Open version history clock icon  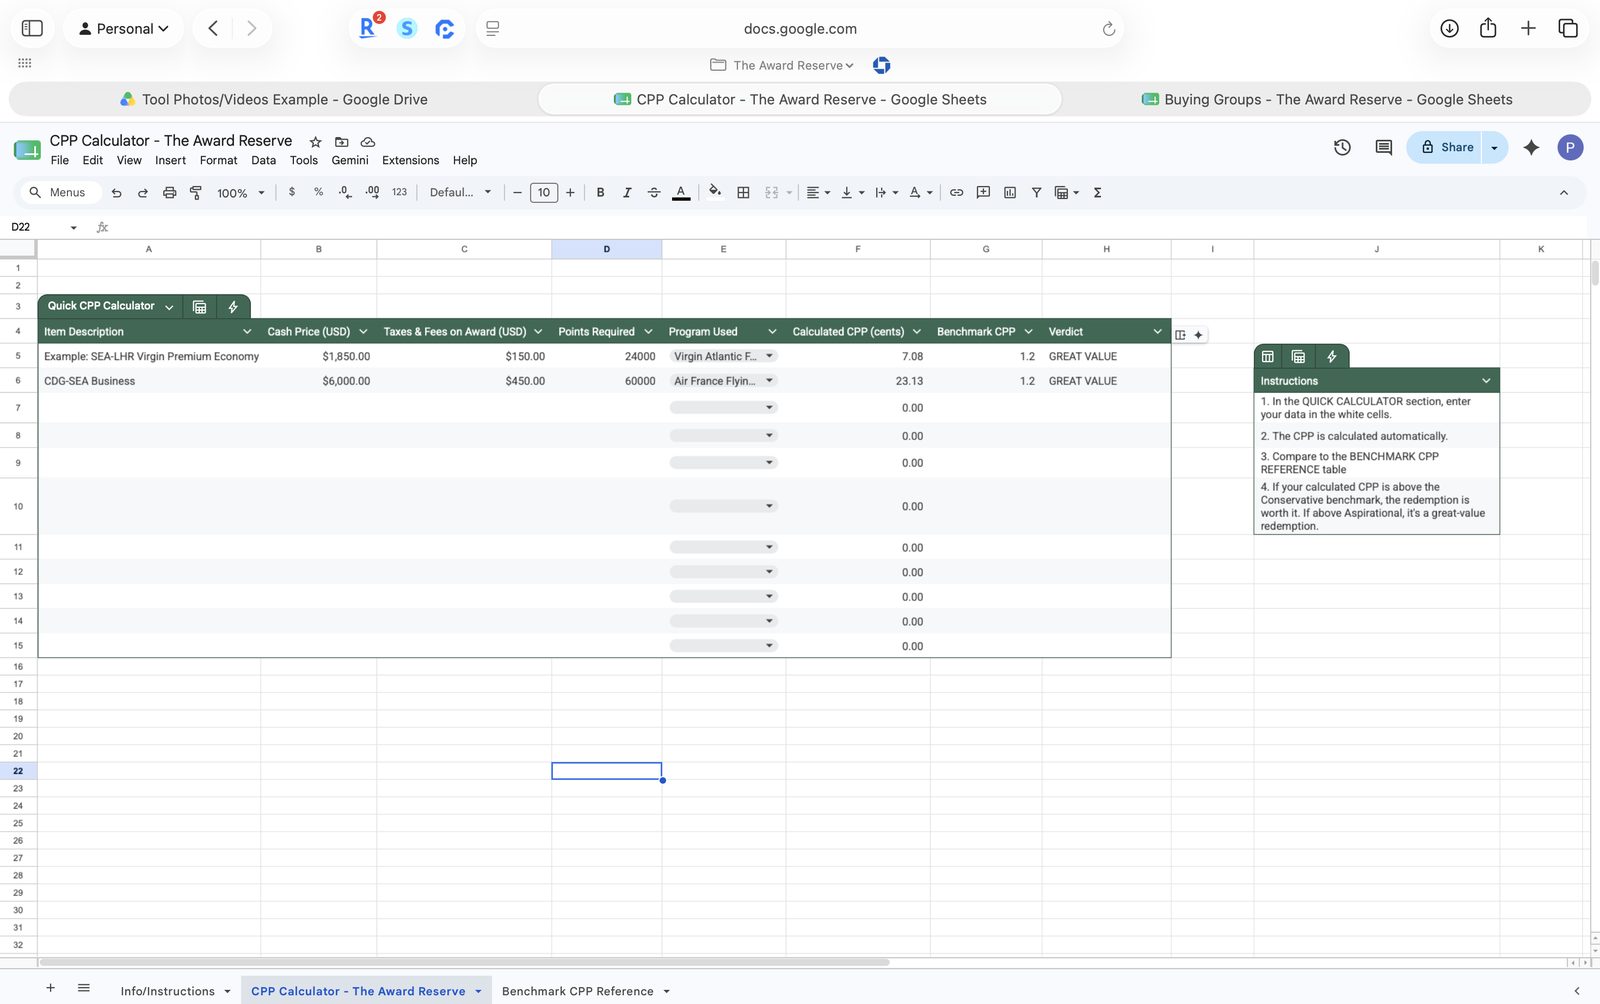1342,148
